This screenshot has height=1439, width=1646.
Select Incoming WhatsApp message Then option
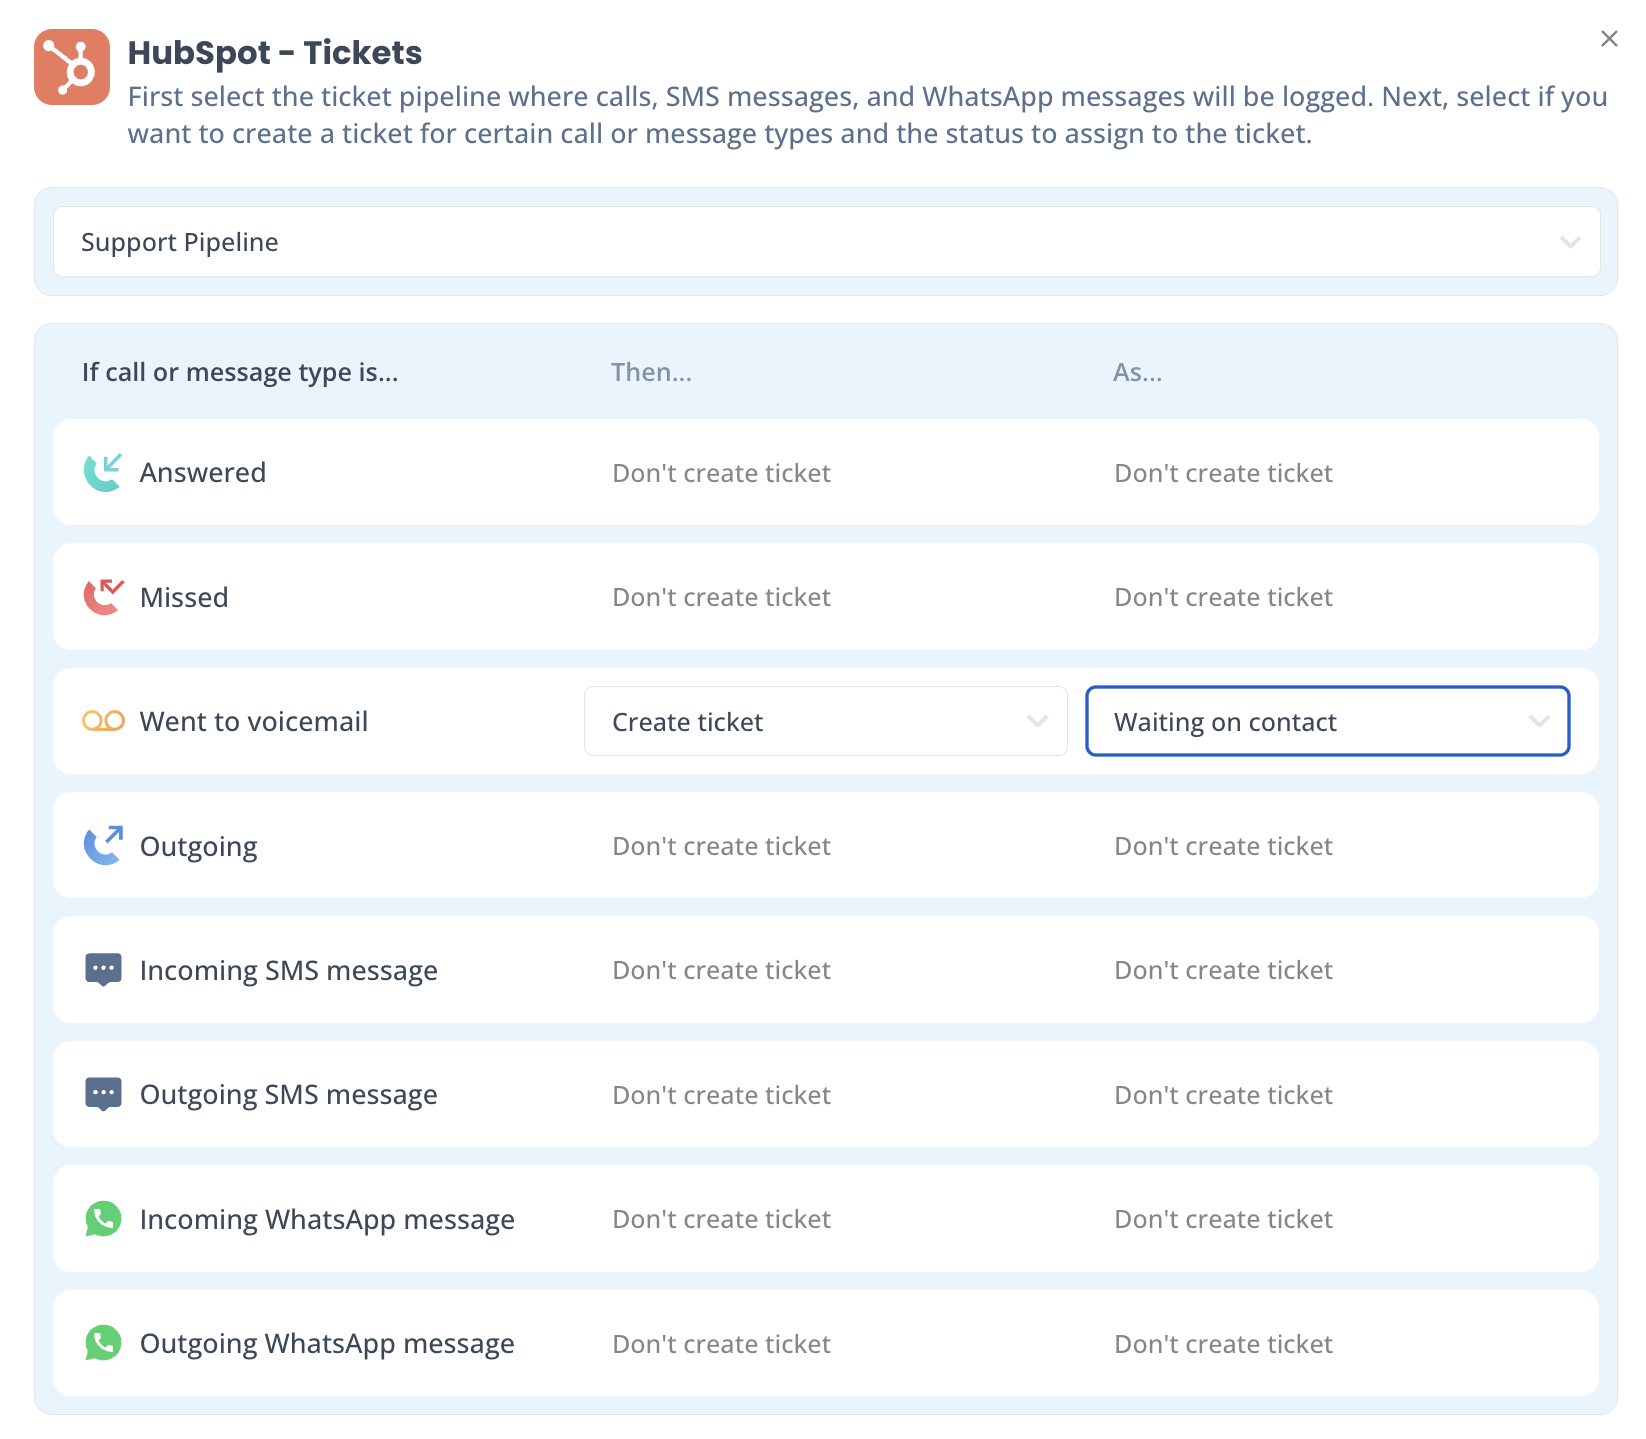[721, 1219]
